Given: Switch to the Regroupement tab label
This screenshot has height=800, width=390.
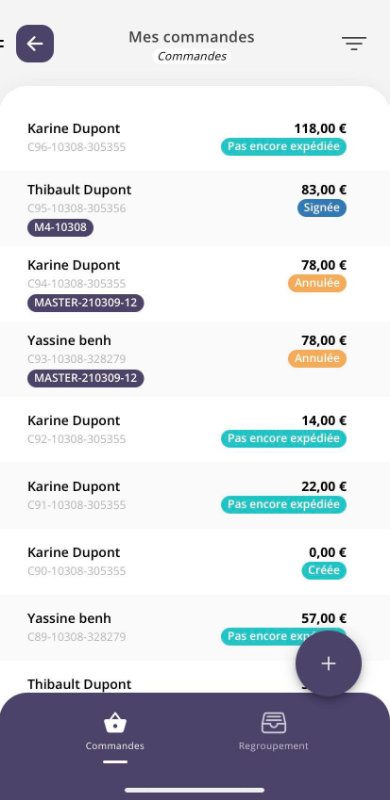Looking at the screenshot, I should point(274,746).
